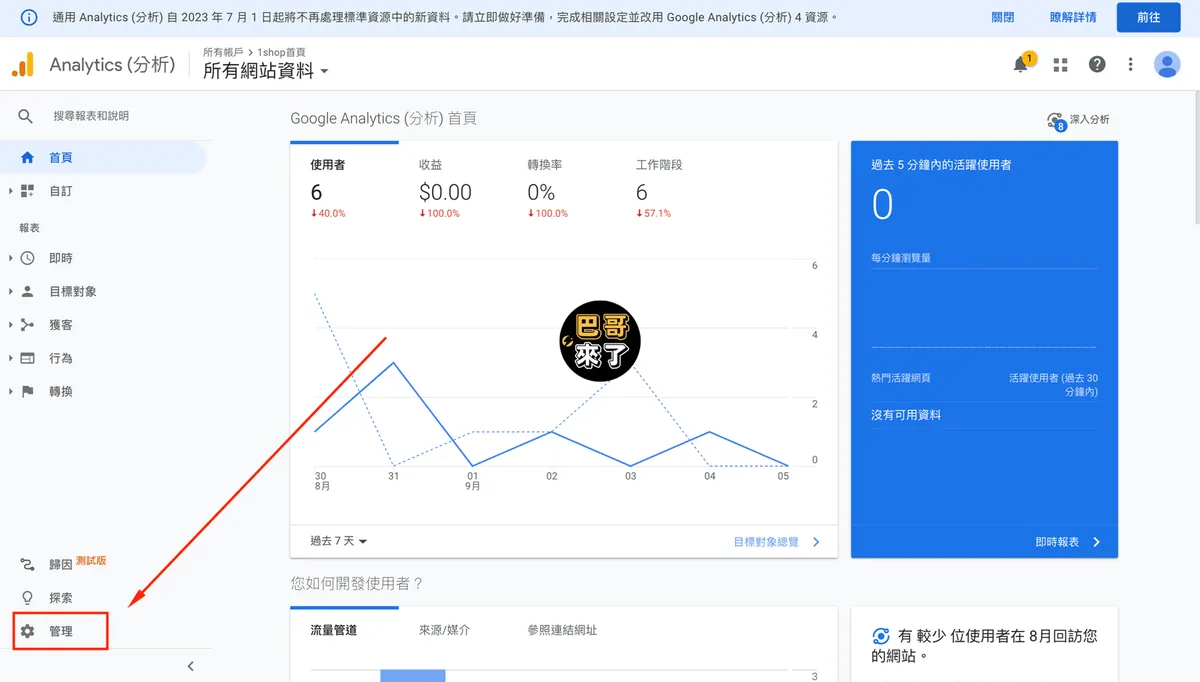This screenshot has height=682, width=1200.
Task: Select the 工作階段 metric tab
Action: point(670,187)
